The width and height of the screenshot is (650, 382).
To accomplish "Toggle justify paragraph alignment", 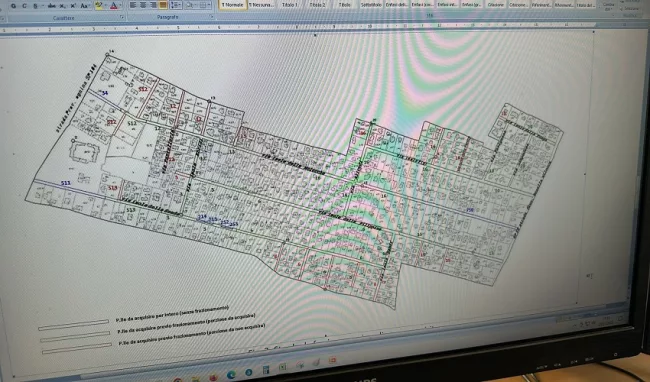I will pyautogui.click(x=163, y=5).
